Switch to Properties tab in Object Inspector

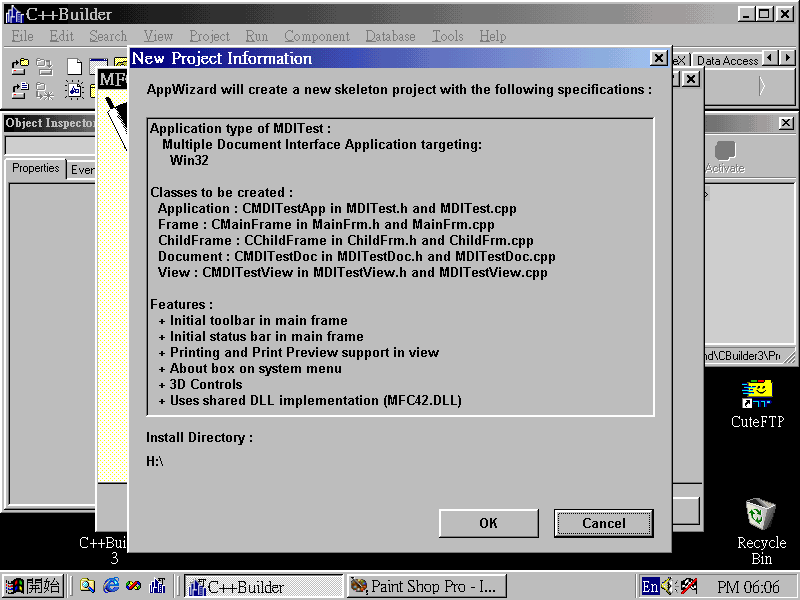point(36,168)
